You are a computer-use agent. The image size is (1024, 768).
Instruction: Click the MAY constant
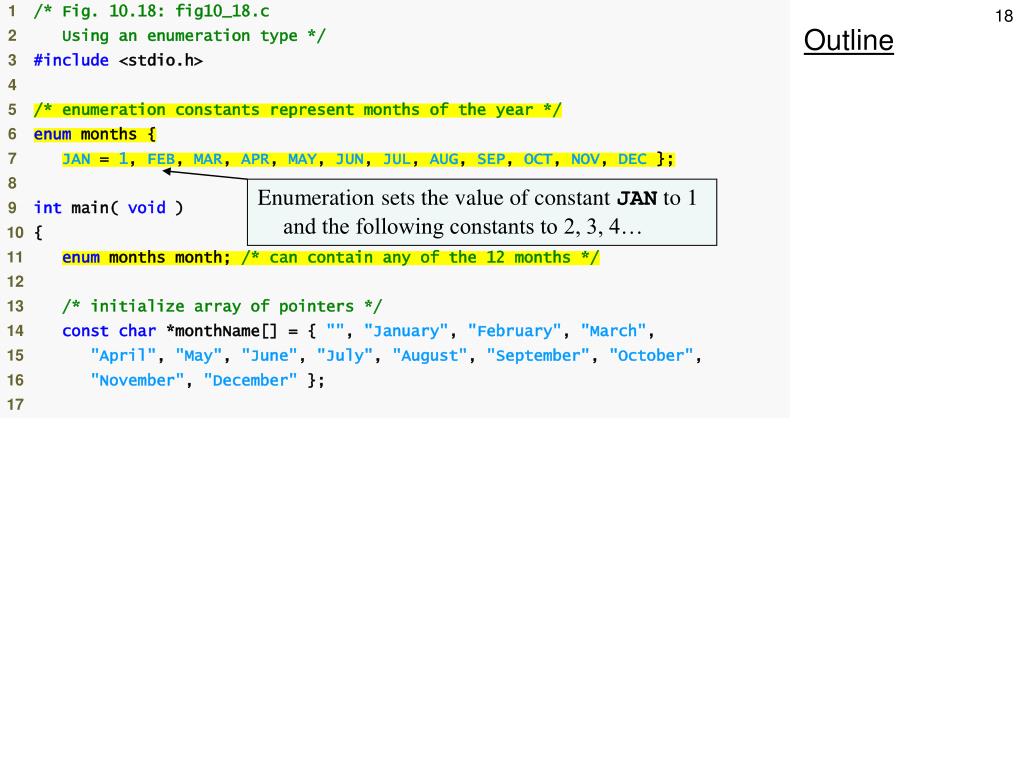tap(302, 159)
